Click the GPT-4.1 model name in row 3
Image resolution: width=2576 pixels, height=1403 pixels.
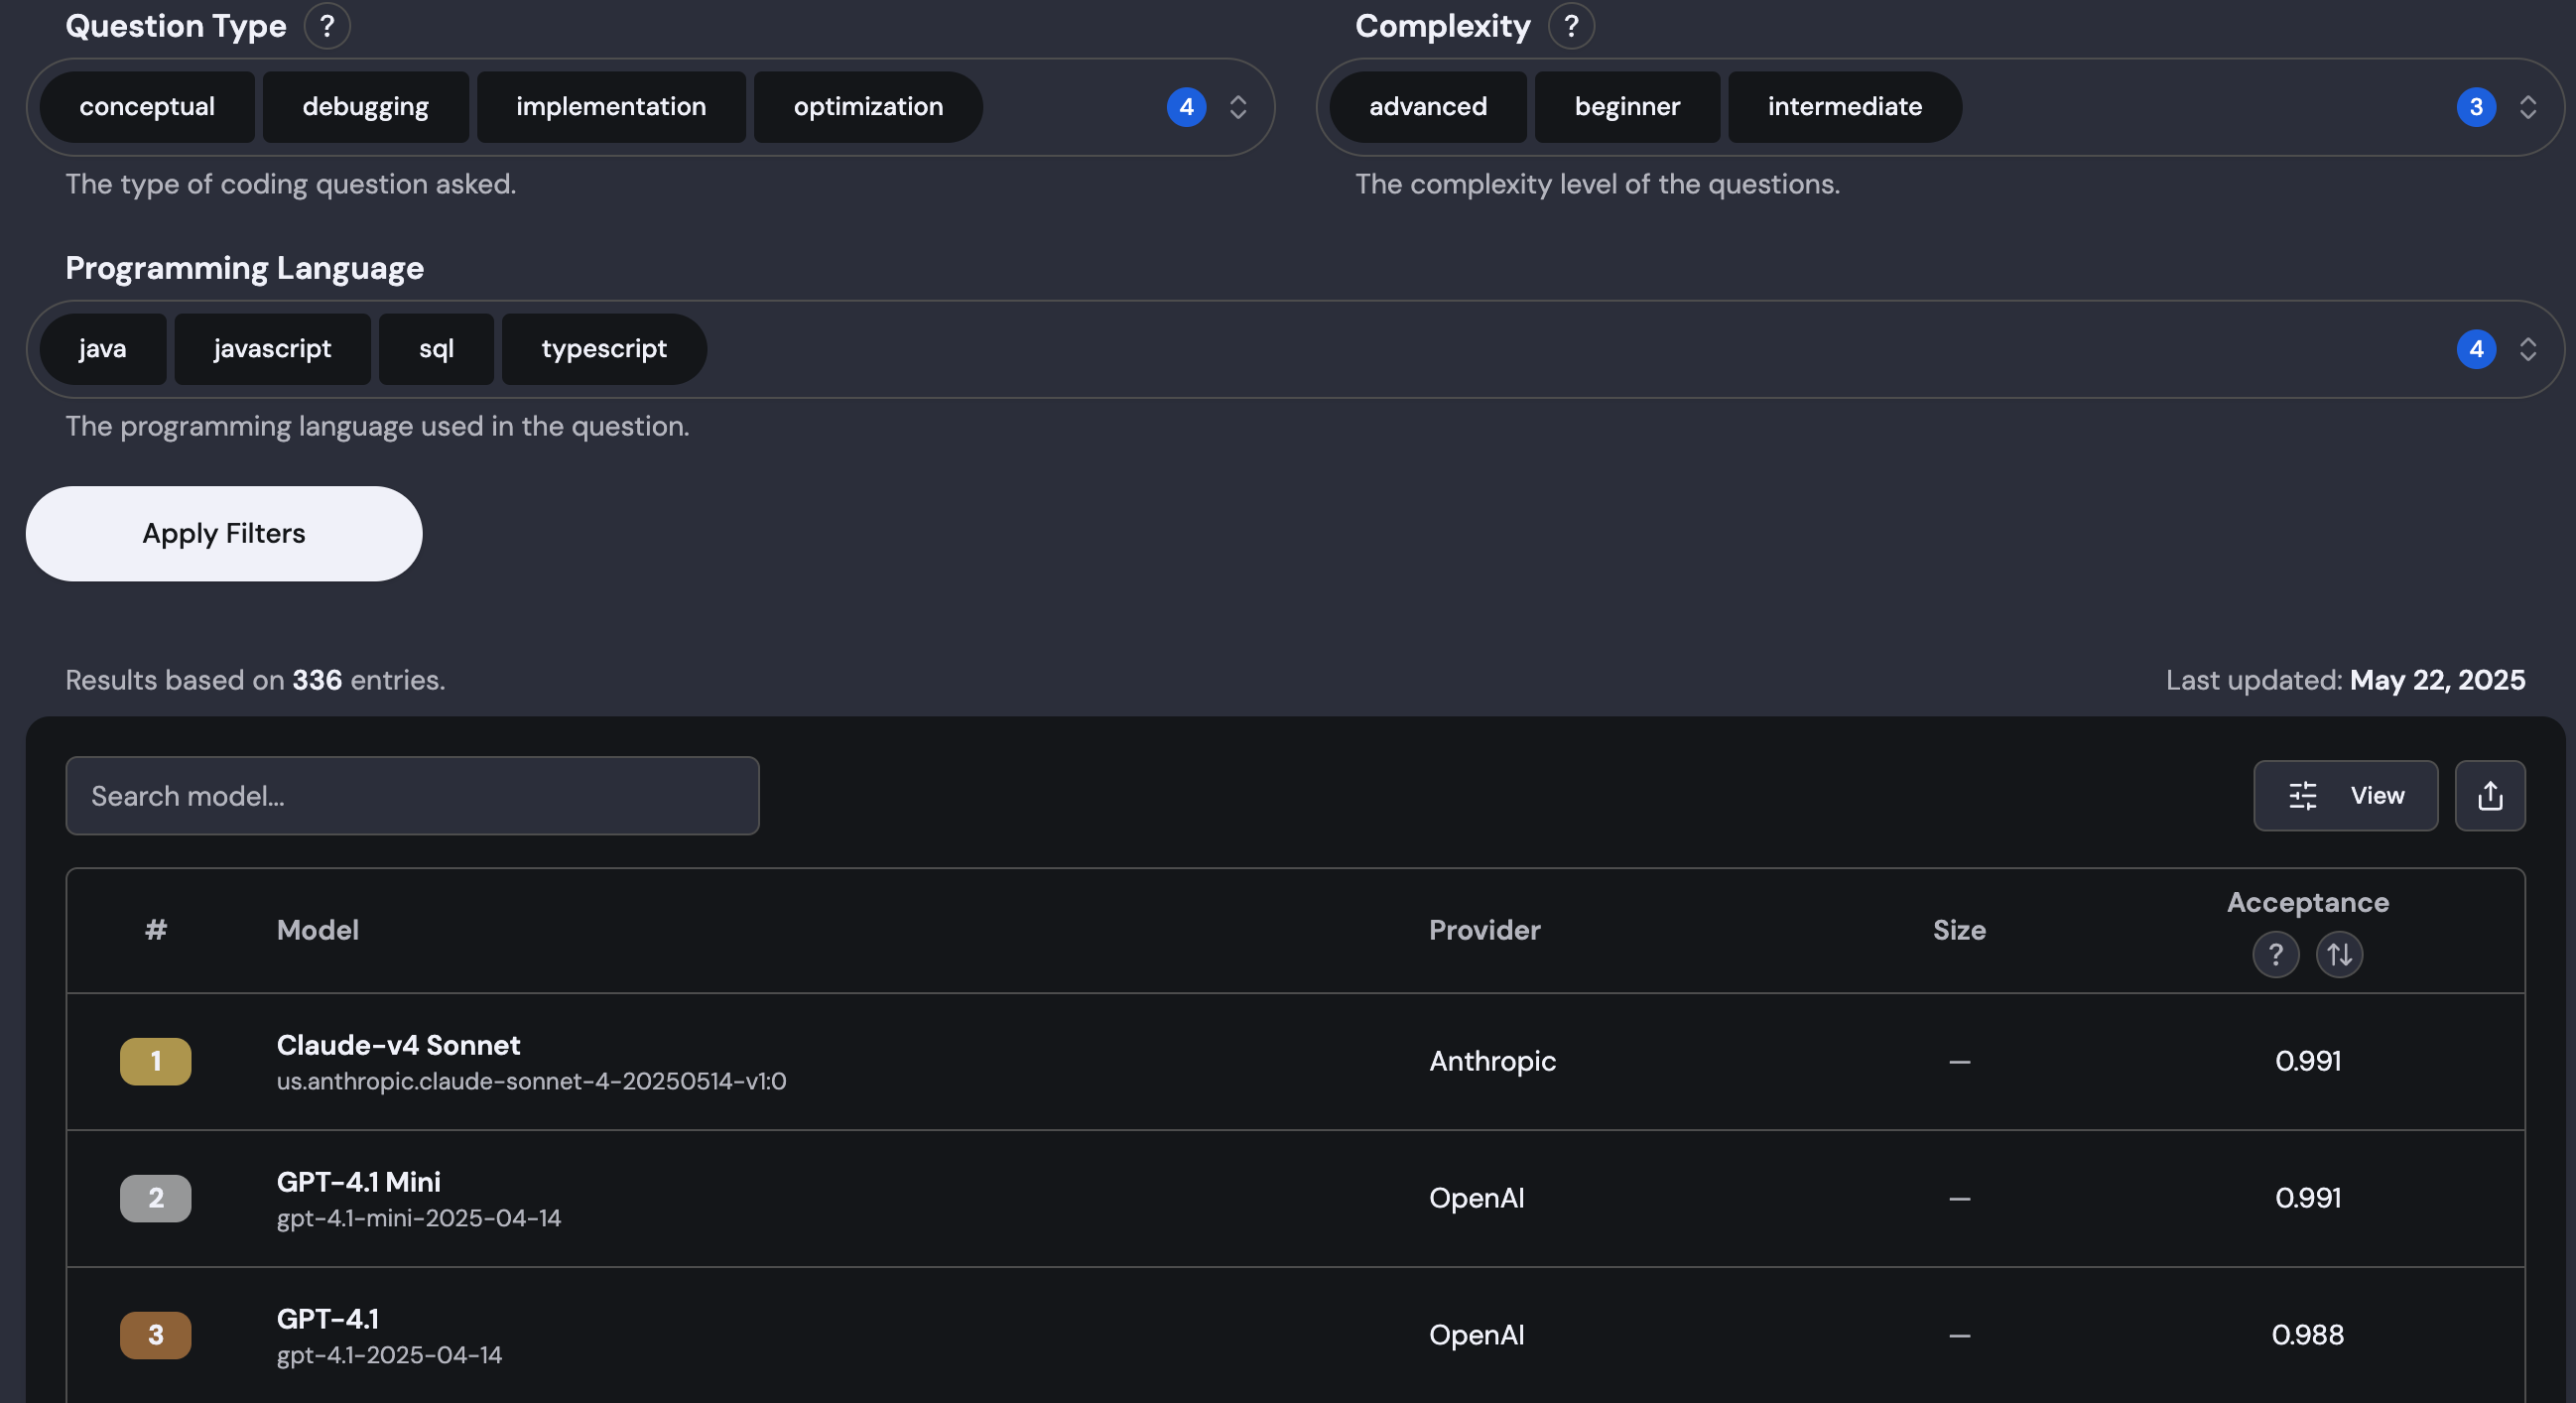point(328,1319)
